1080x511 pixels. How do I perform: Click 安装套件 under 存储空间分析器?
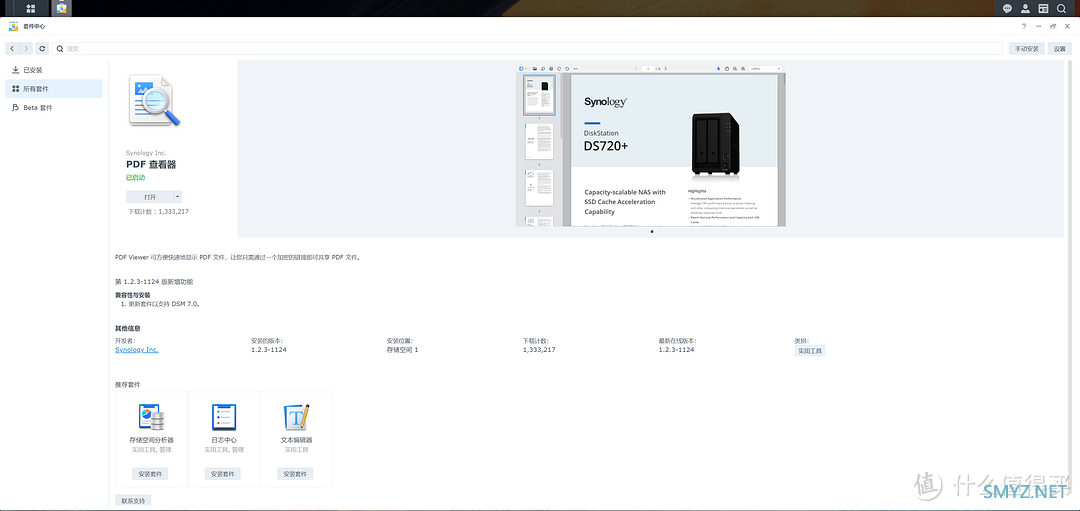[x=150, y=474]
